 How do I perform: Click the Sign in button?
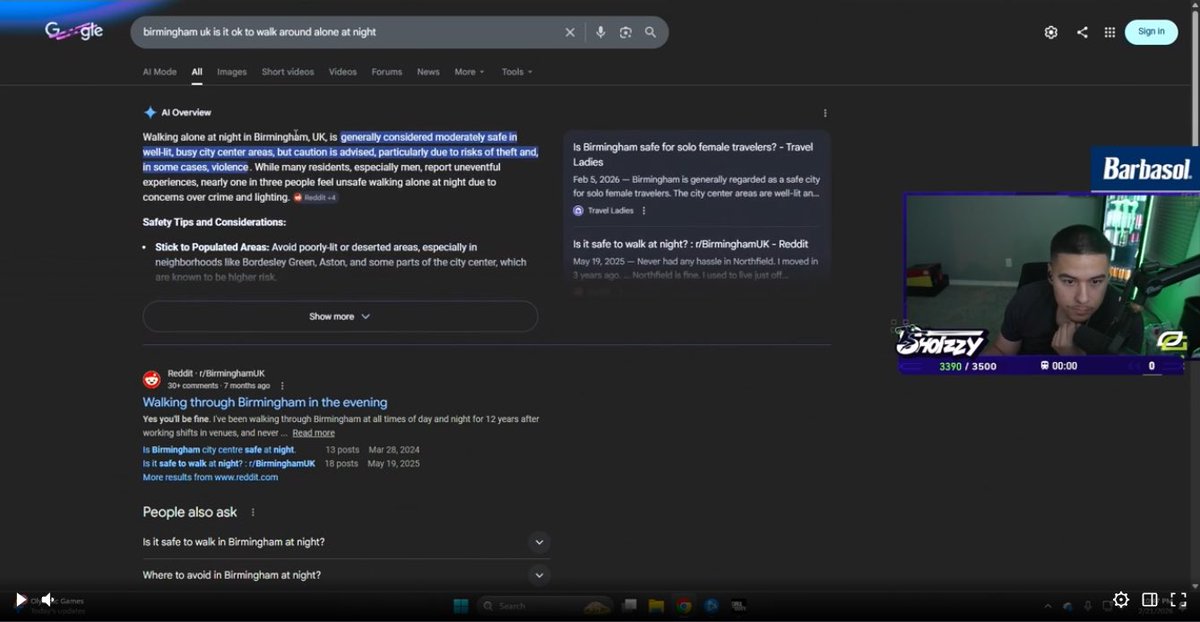pos(1151,32)
